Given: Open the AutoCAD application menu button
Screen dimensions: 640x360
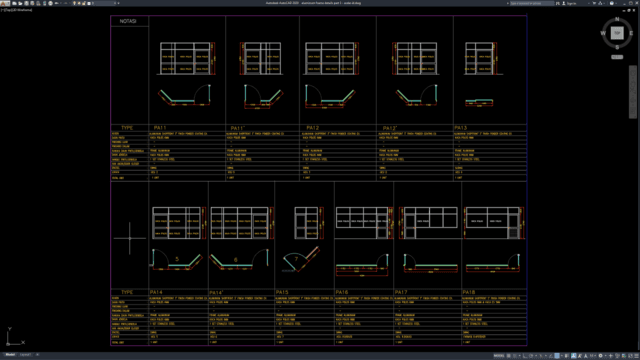Looking at the screenshot, I should [4, 3].
